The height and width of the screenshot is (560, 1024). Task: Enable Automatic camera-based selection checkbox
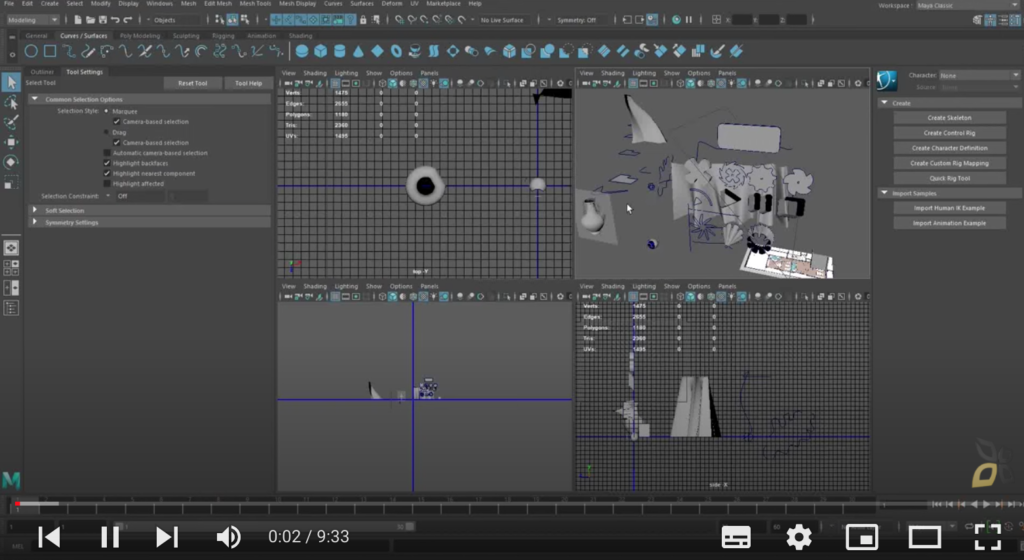(107, 153)
